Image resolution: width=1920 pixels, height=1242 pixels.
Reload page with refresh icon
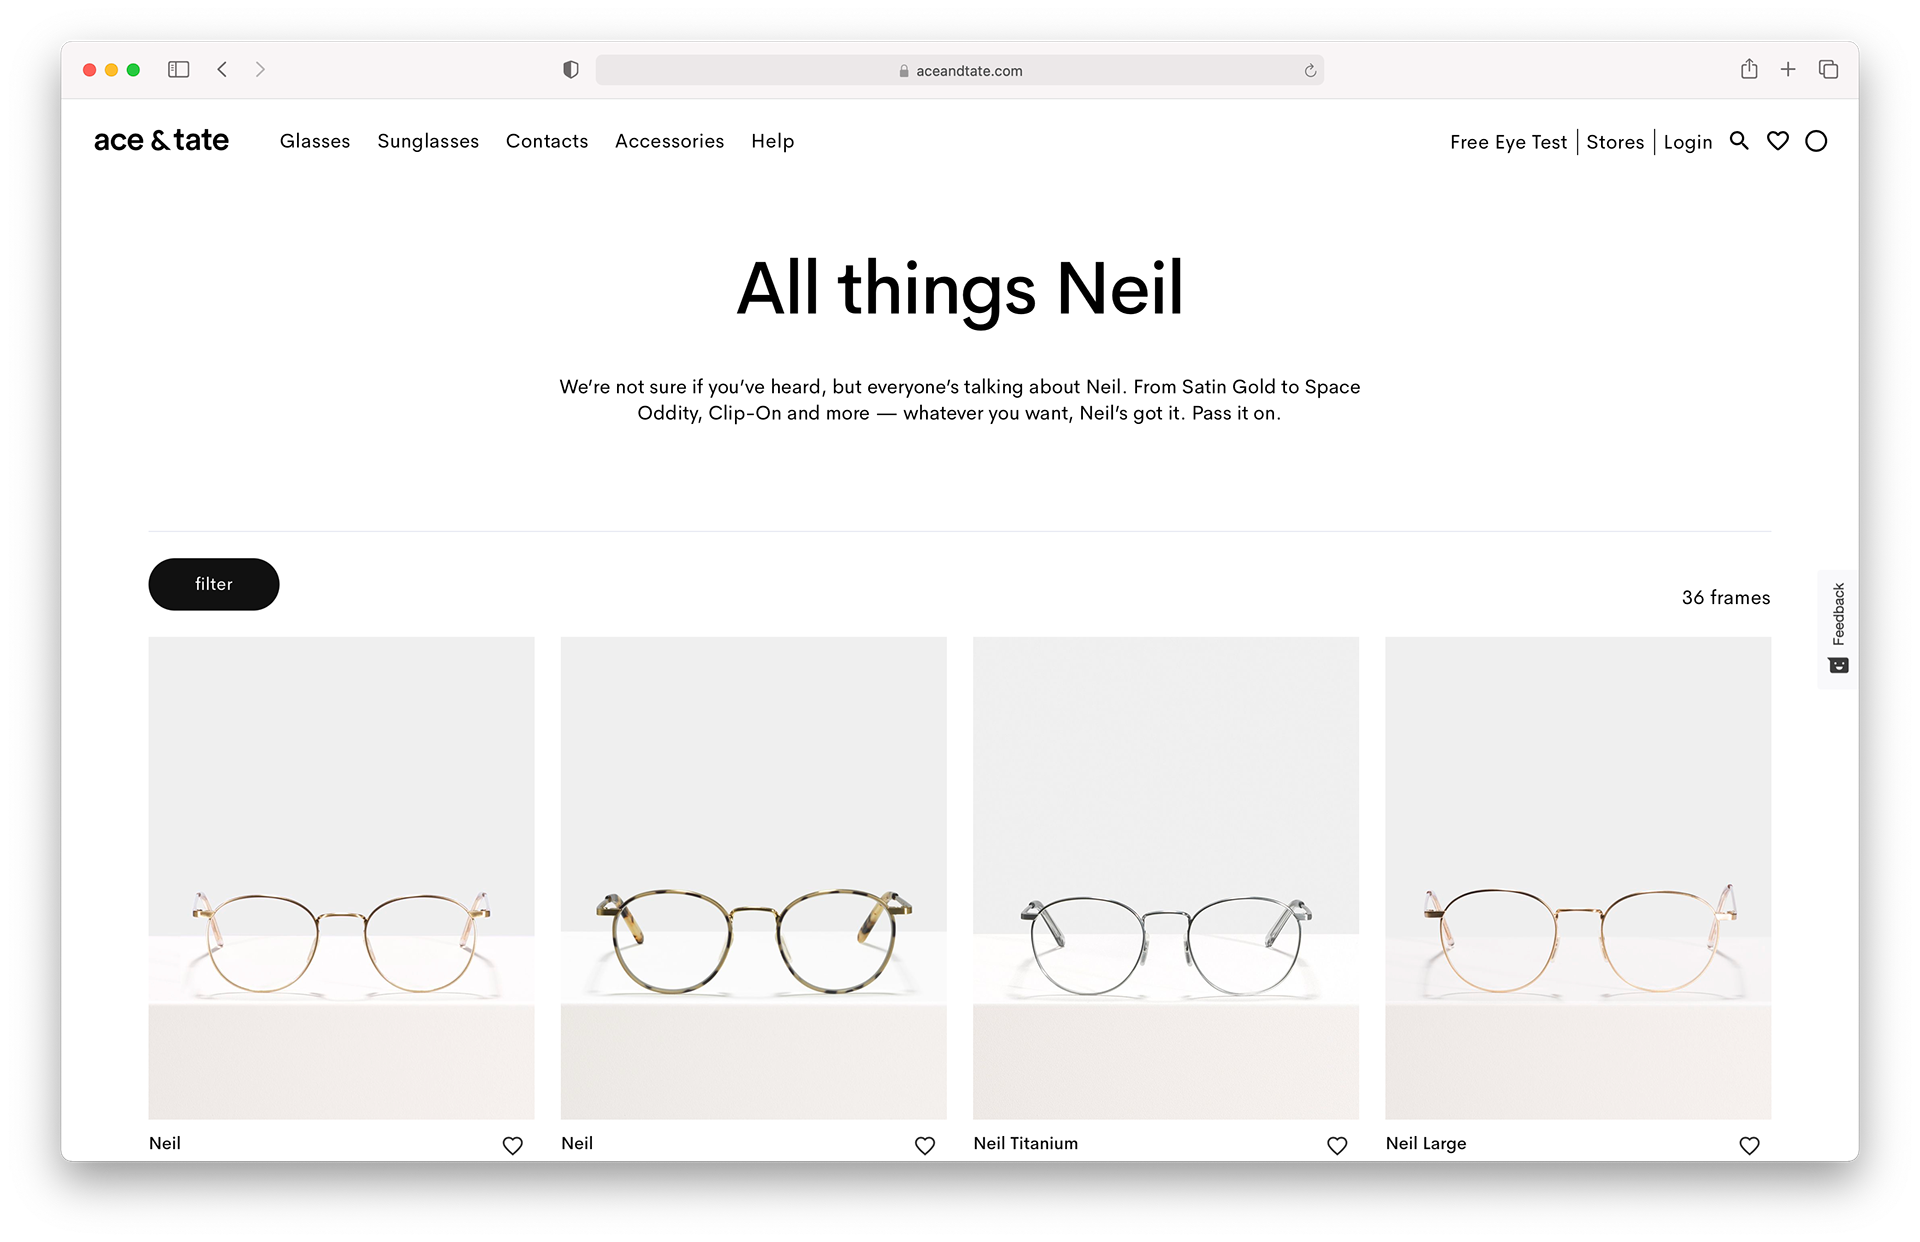1310,71
